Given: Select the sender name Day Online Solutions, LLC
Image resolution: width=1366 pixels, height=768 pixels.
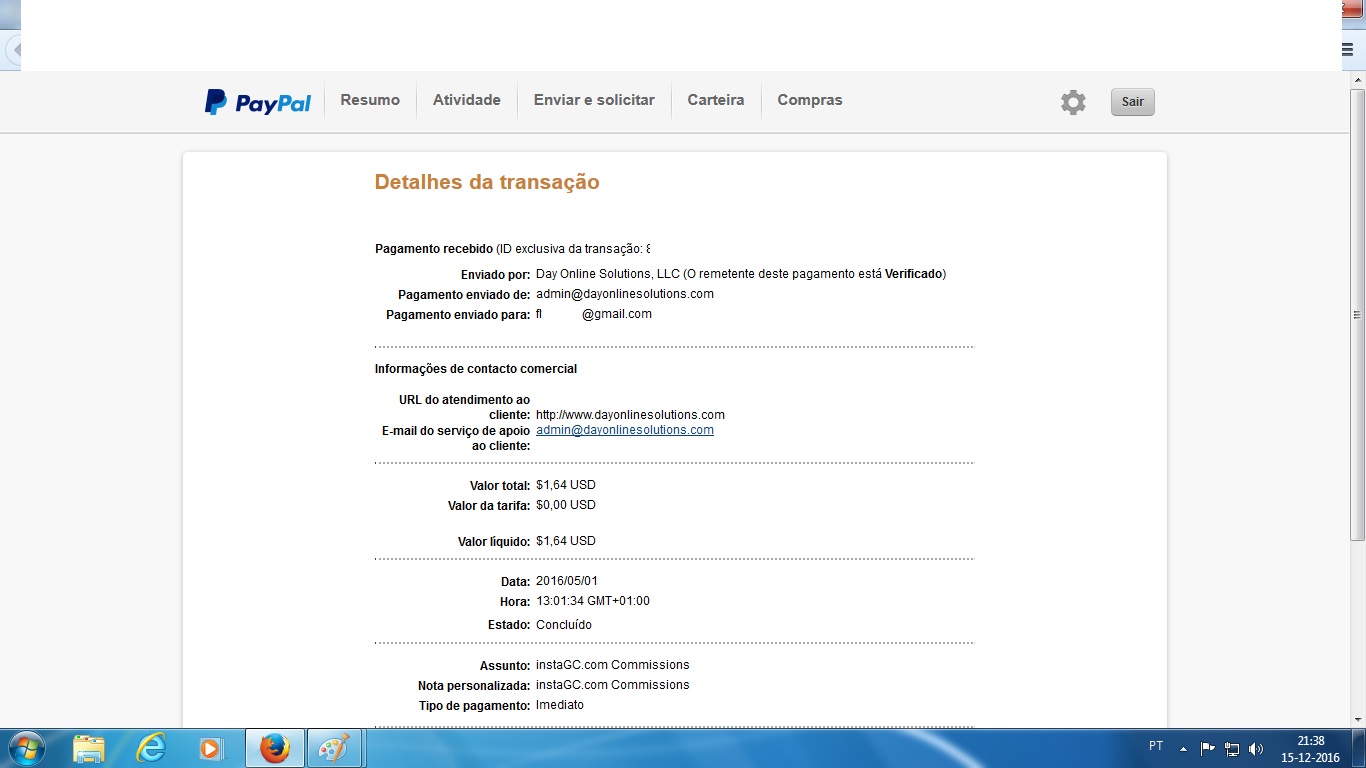Looking at the screenshot, I should click(x=608, y=274).
